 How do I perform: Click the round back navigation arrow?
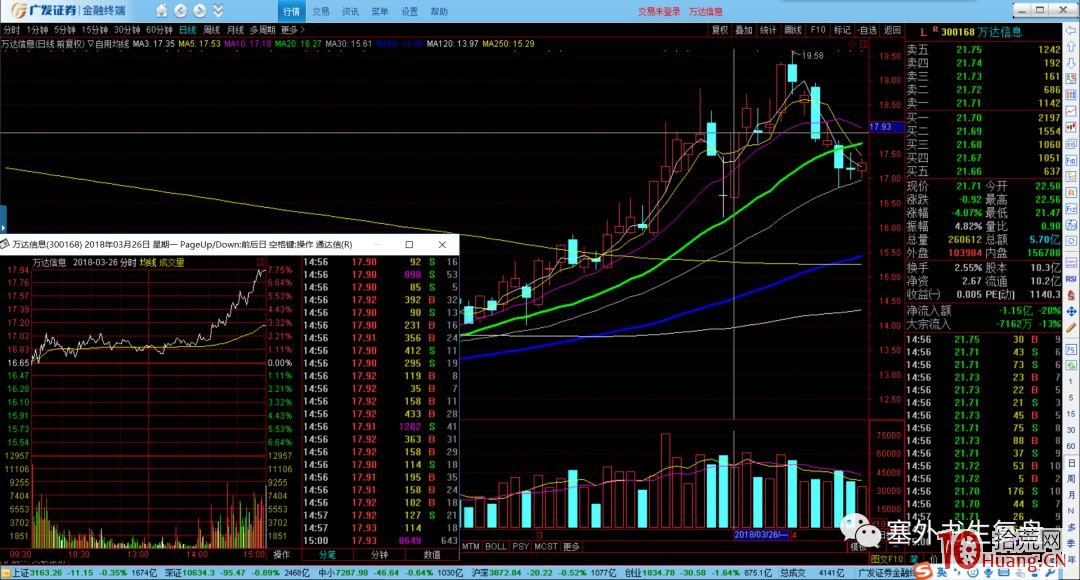(180, 10)
